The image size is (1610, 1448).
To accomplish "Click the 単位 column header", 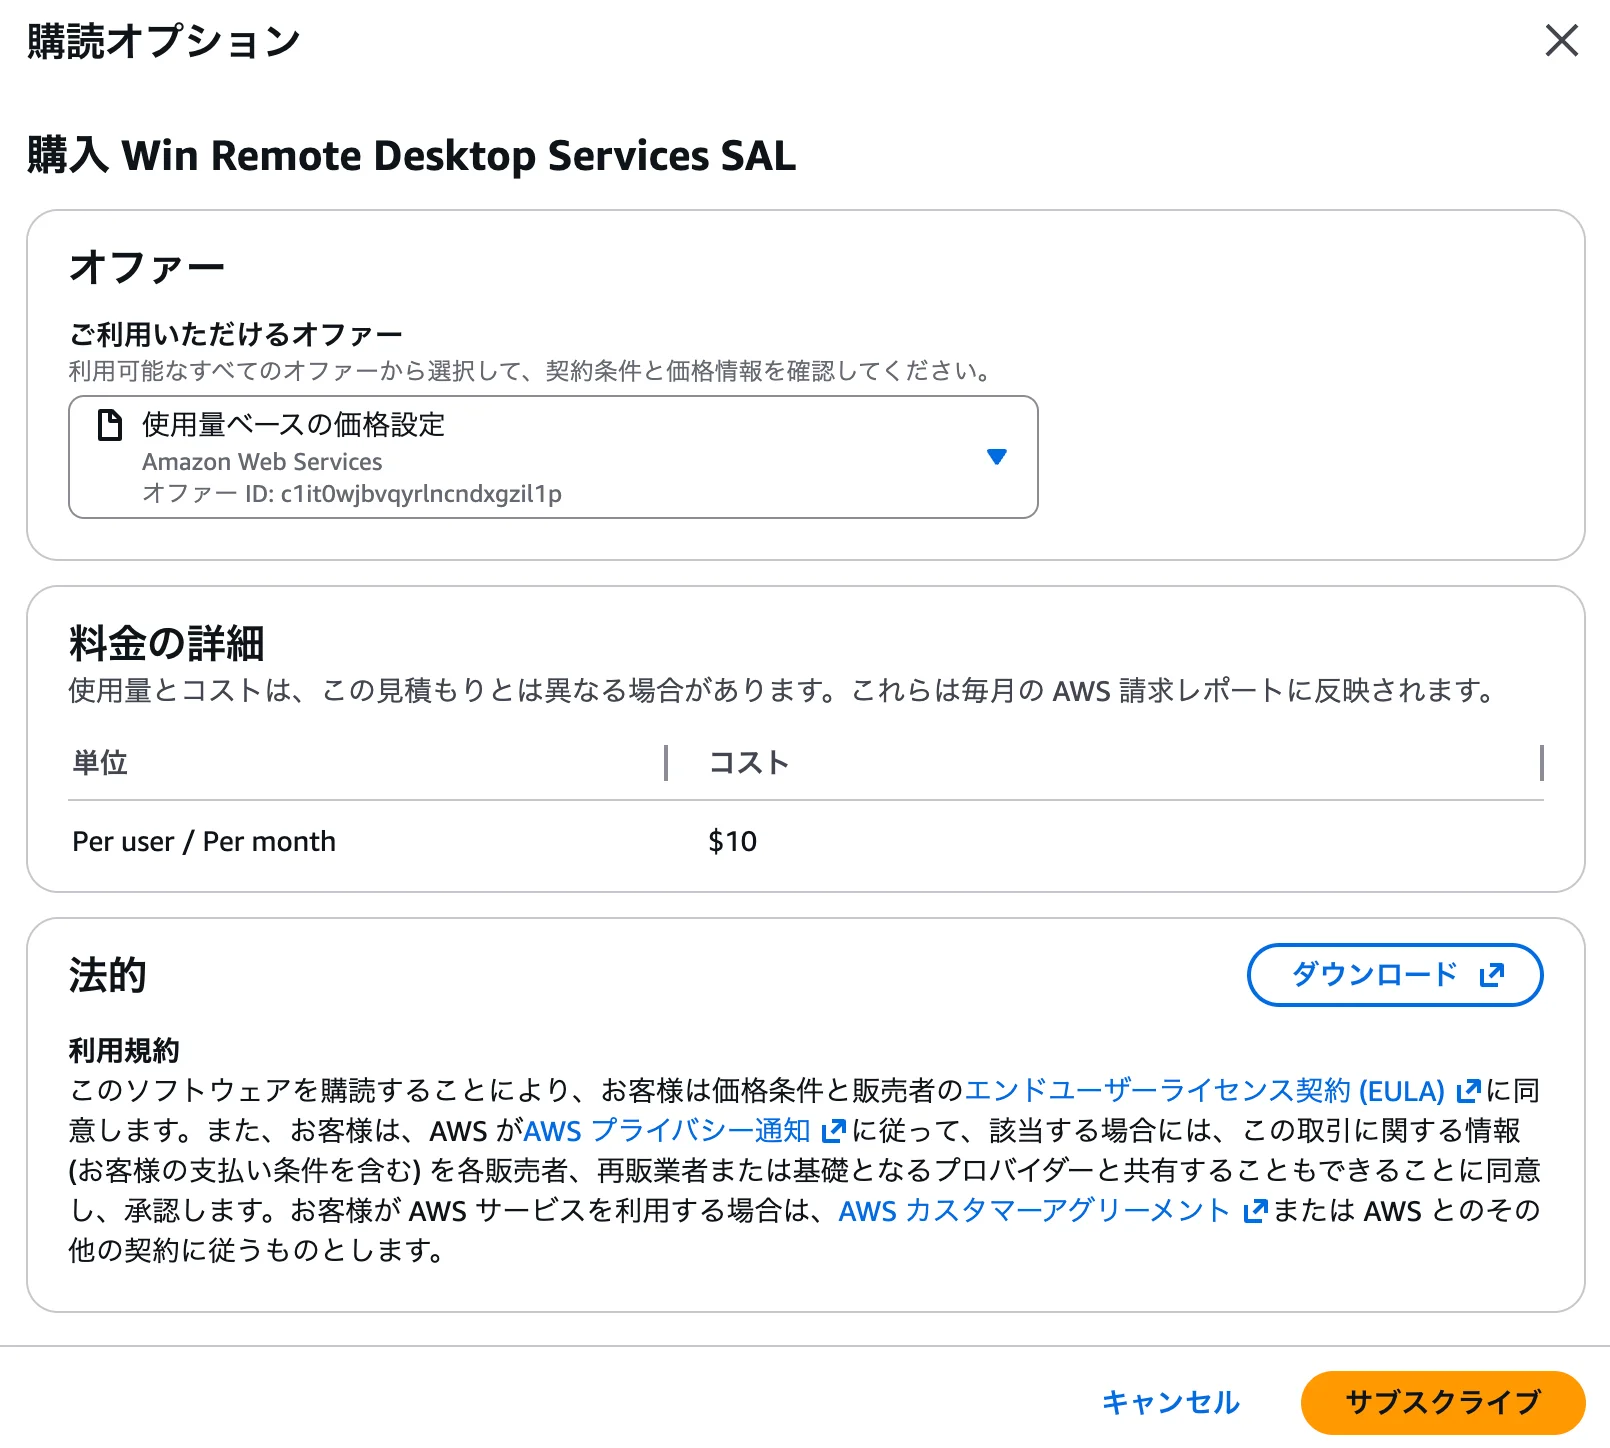I will click(98, 764).
